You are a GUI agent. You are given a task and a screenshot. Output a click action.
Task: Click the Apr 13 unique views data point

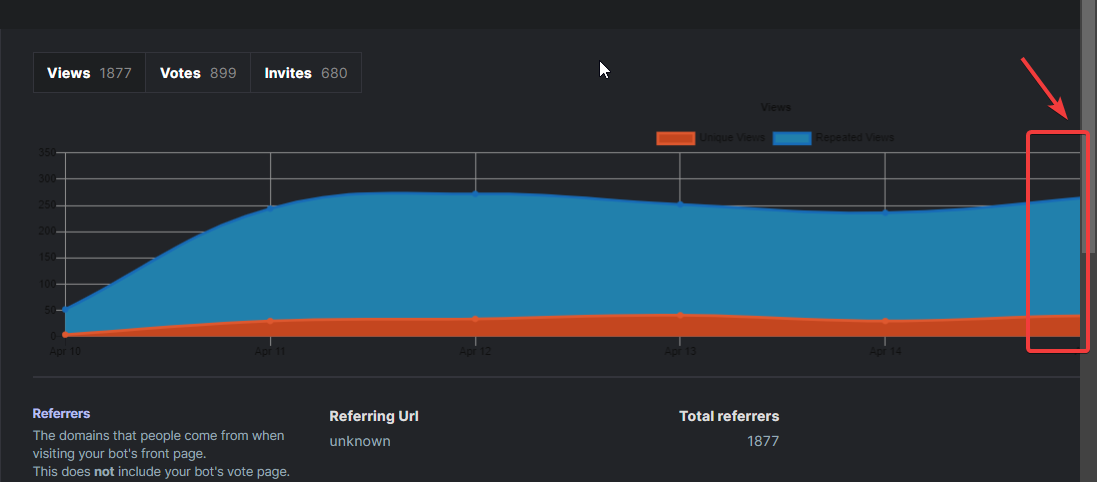click(680, 316)
